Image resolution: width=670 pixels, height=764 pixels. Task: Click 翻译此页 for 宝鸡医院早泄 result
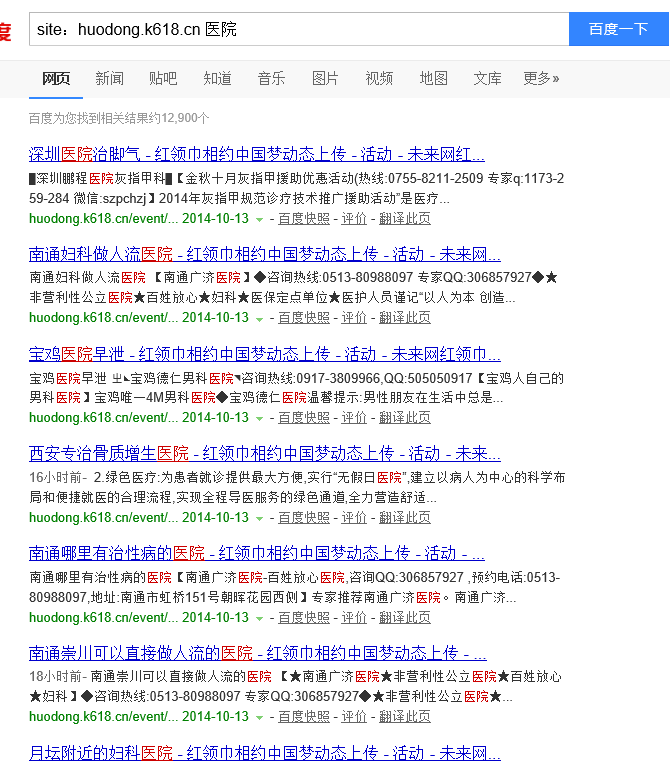pyautogui.click(x=405, y=418)
